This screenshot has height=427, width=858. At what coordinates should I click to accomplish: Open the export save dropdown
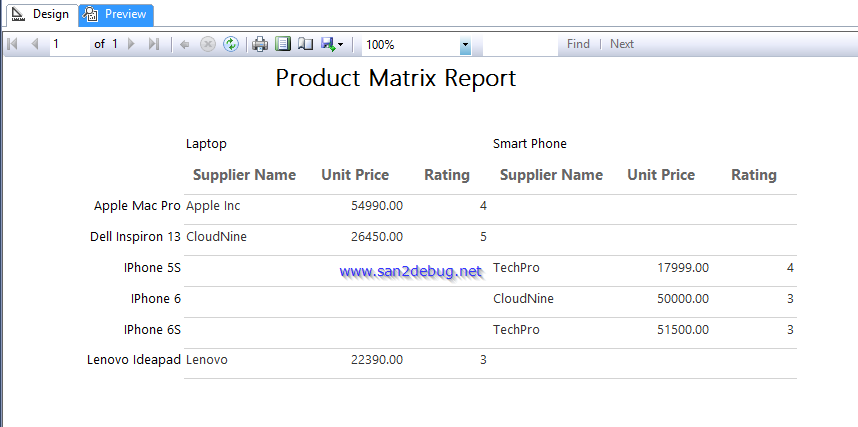tap(332, 44)
